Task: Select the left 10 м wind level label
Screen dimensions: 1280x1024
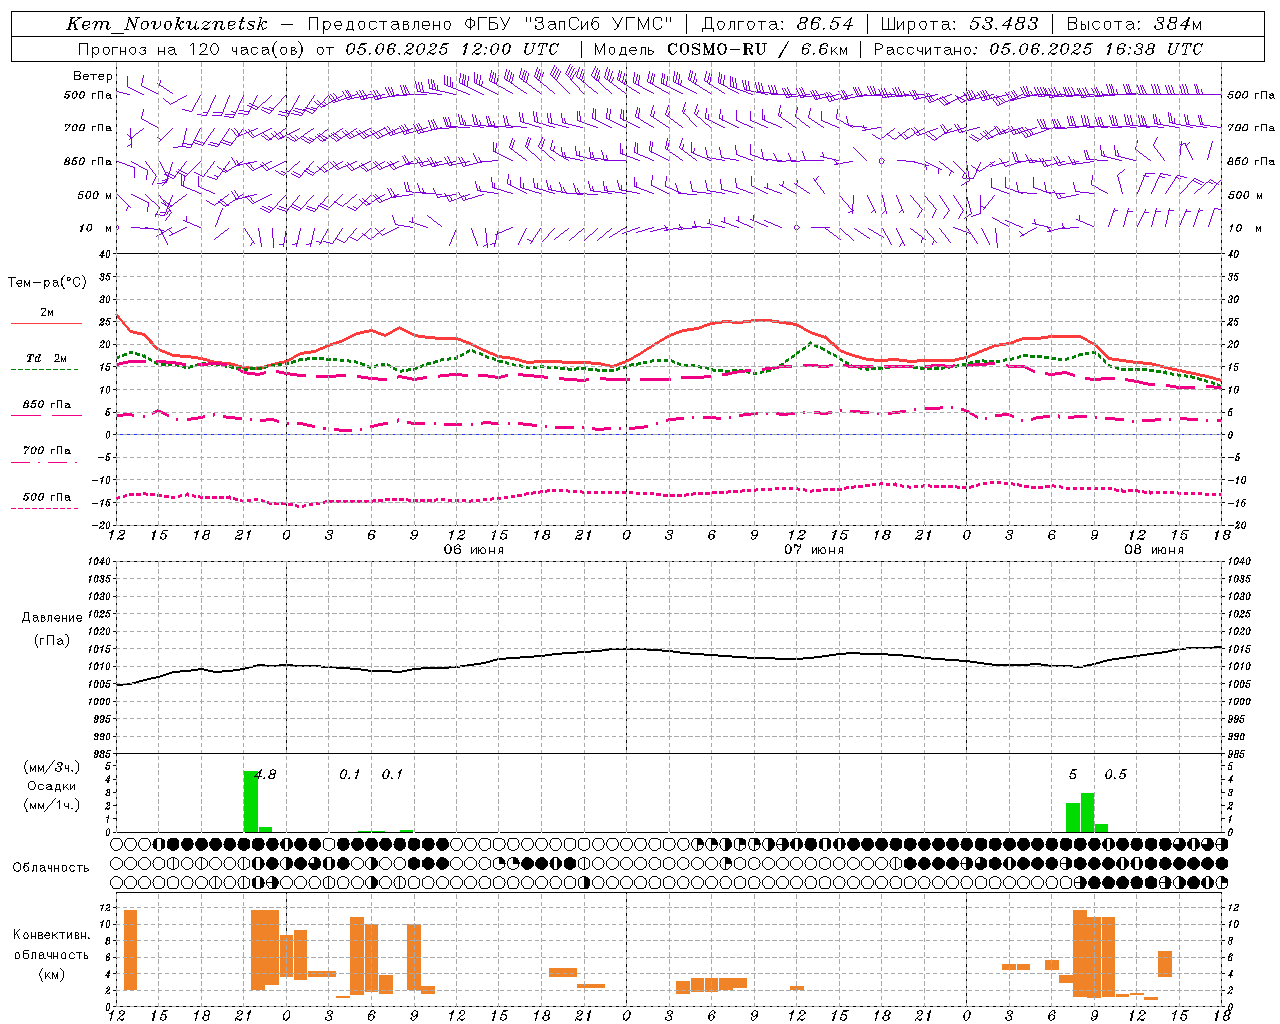Action: [96, 228]
